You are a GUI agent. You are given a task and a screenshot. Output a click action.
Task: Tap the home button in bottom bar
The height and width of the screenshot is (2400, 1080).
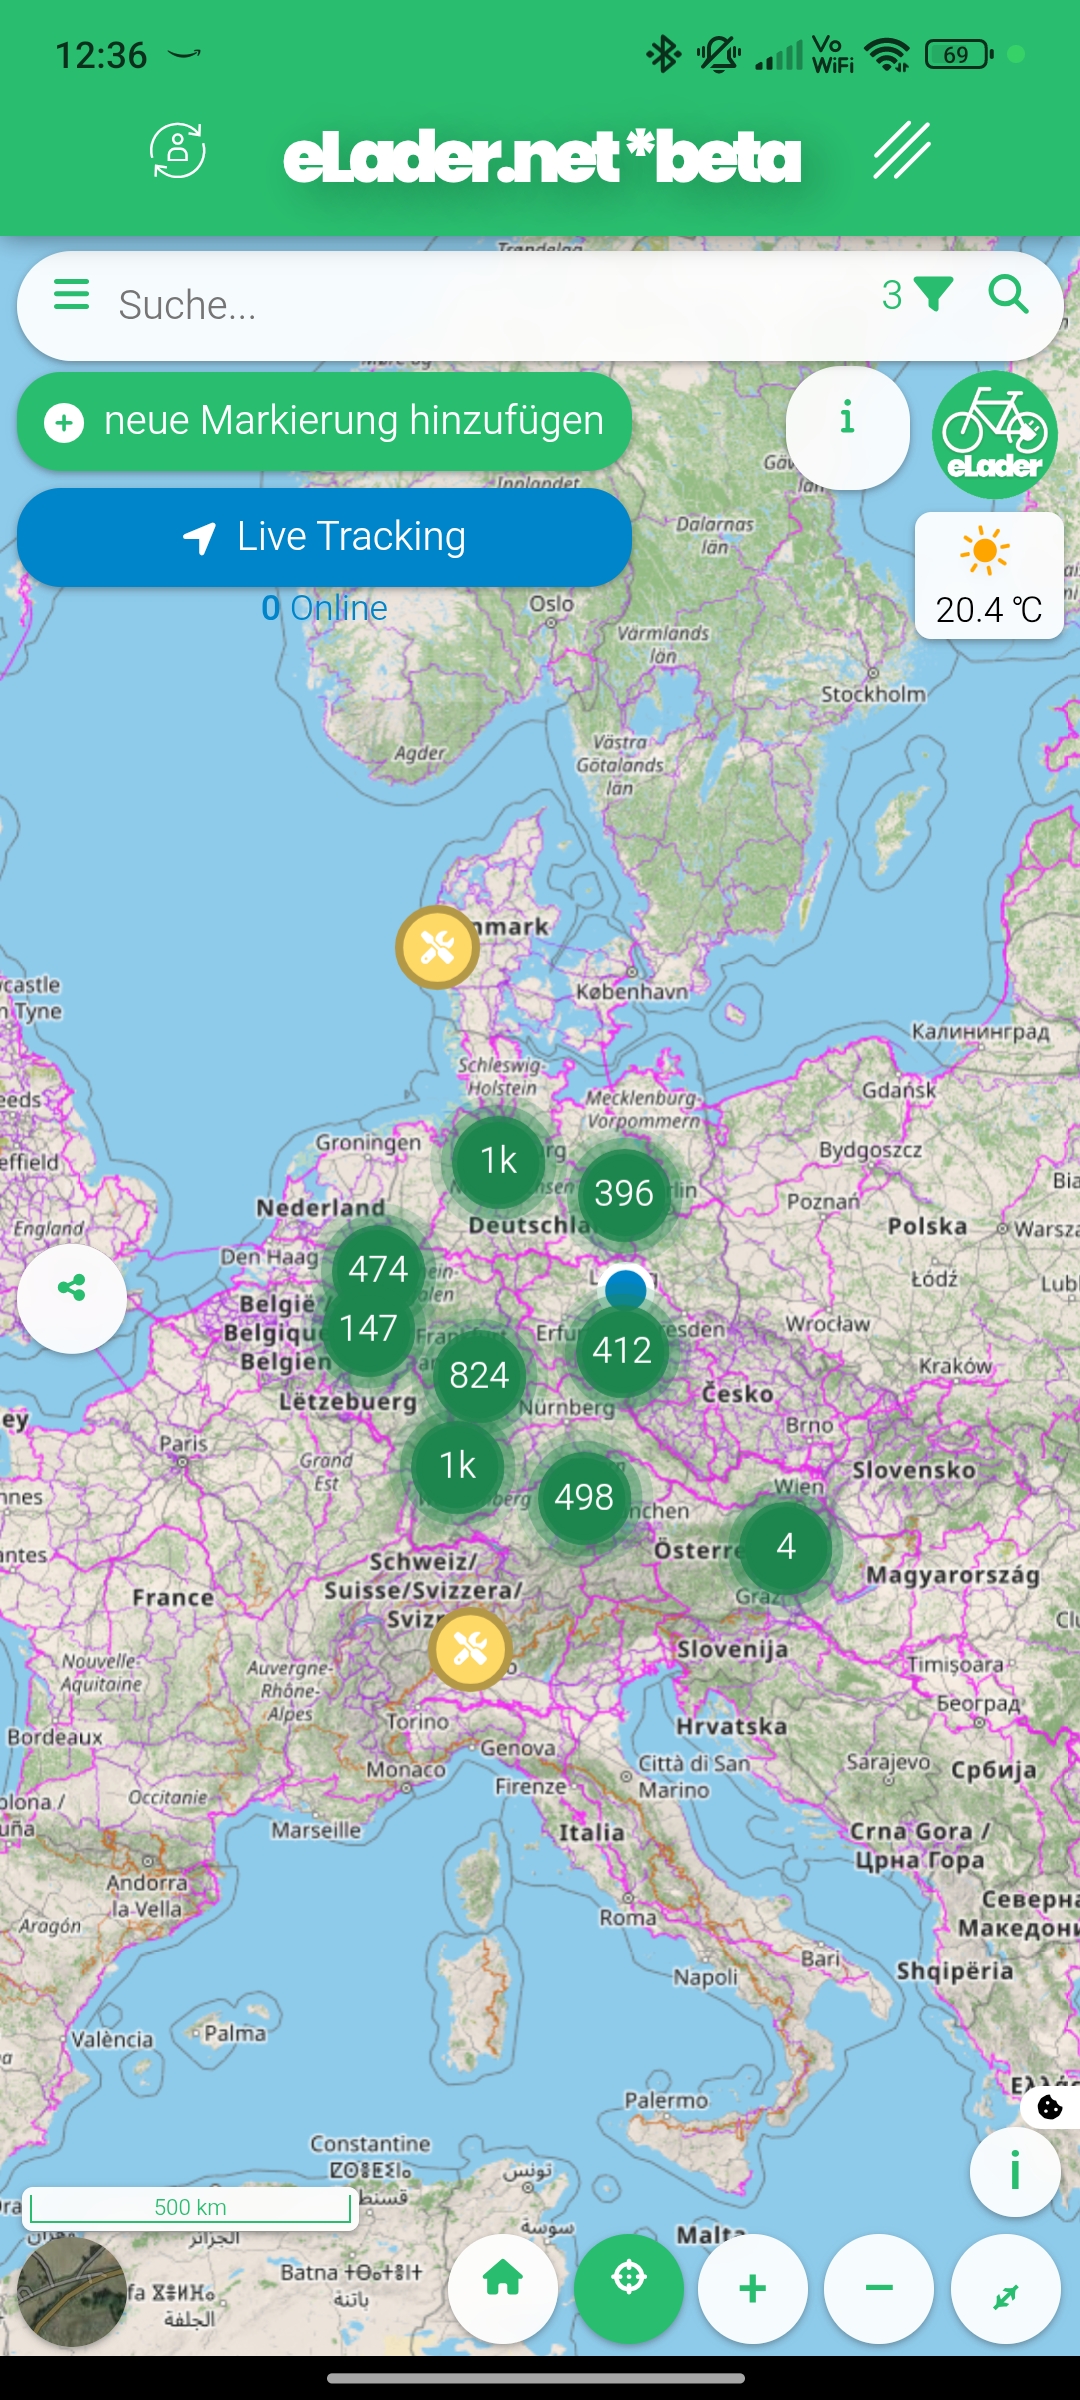tap(503, 2289)
